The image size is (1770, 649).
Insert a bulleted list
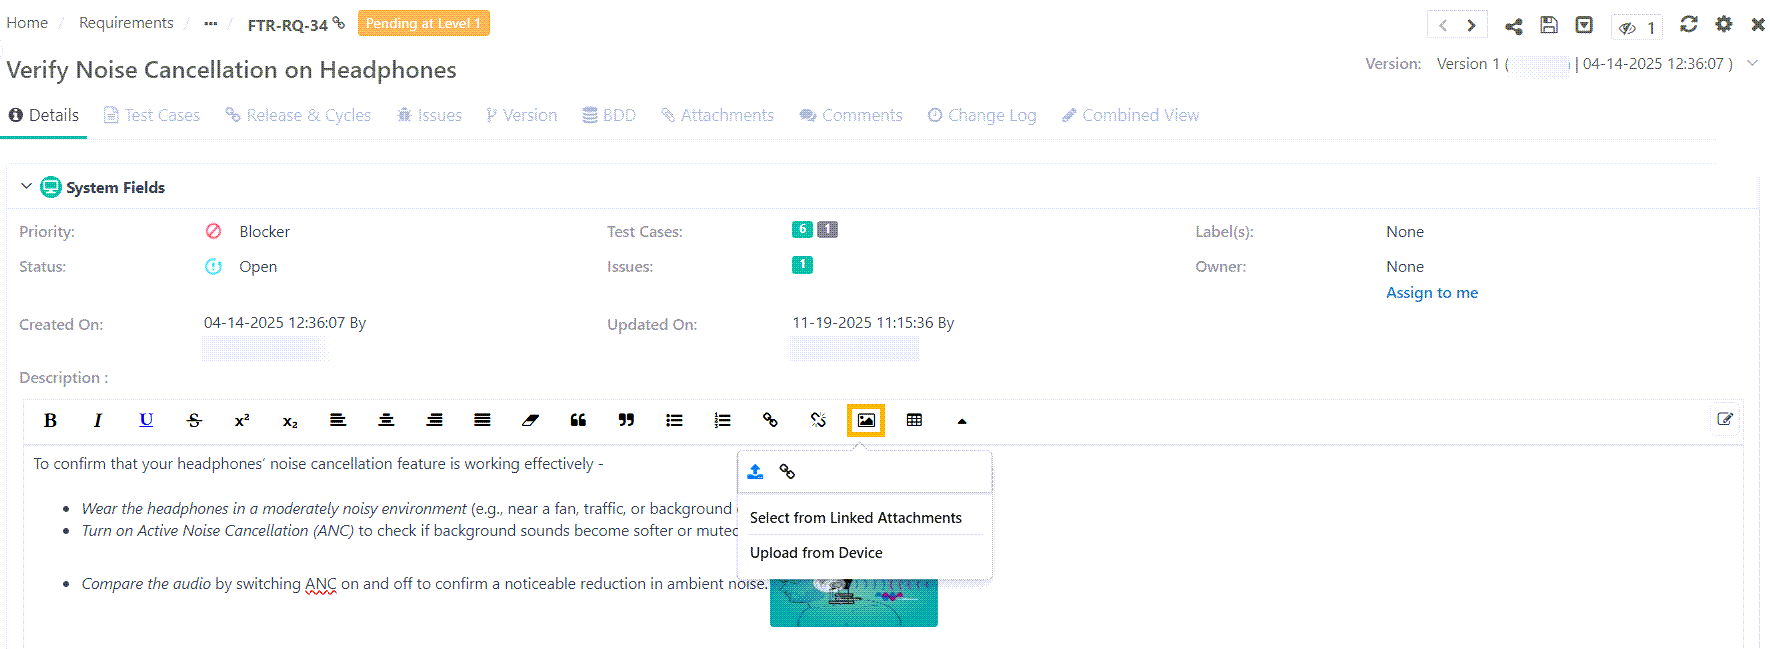point(674,420)
